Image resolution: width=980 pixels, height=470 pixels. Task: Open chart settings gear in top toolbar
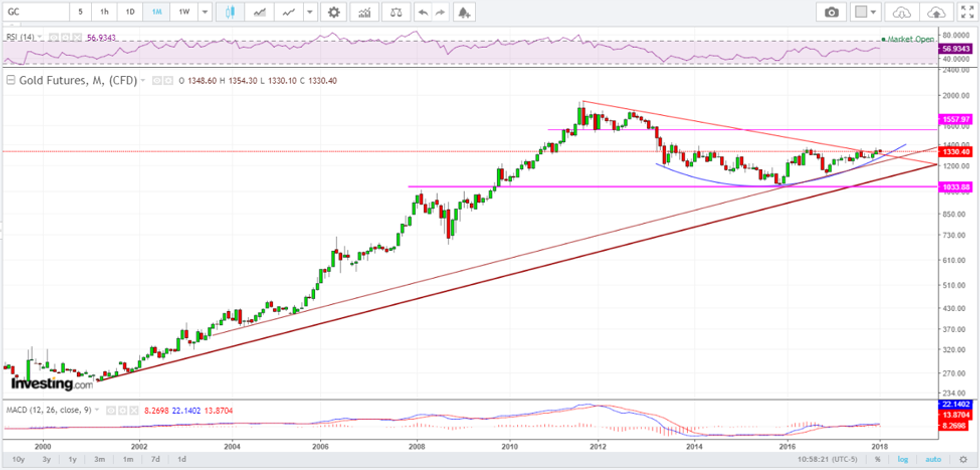(x=334, y=12)
